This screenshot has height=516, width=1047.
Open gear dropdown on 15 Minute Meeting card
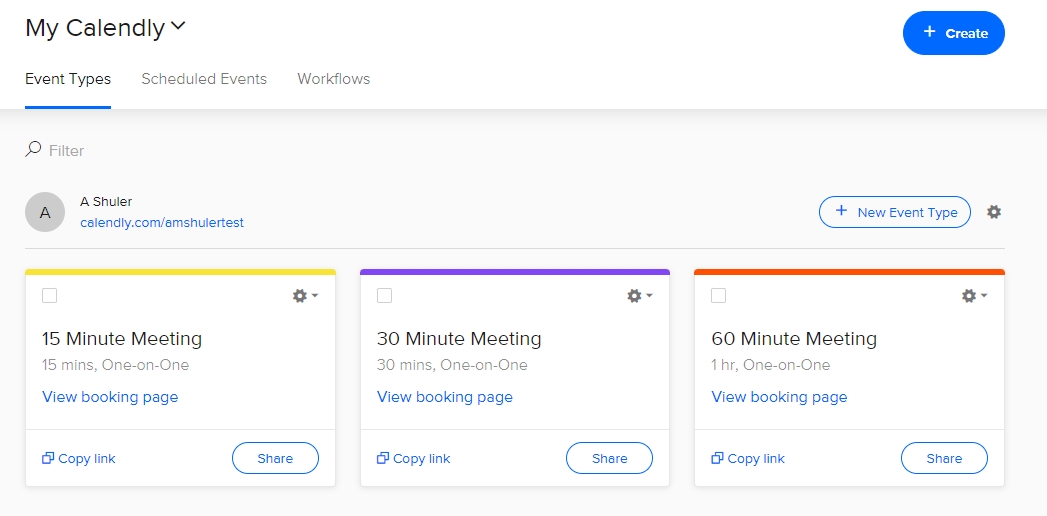tap(305, 296)
